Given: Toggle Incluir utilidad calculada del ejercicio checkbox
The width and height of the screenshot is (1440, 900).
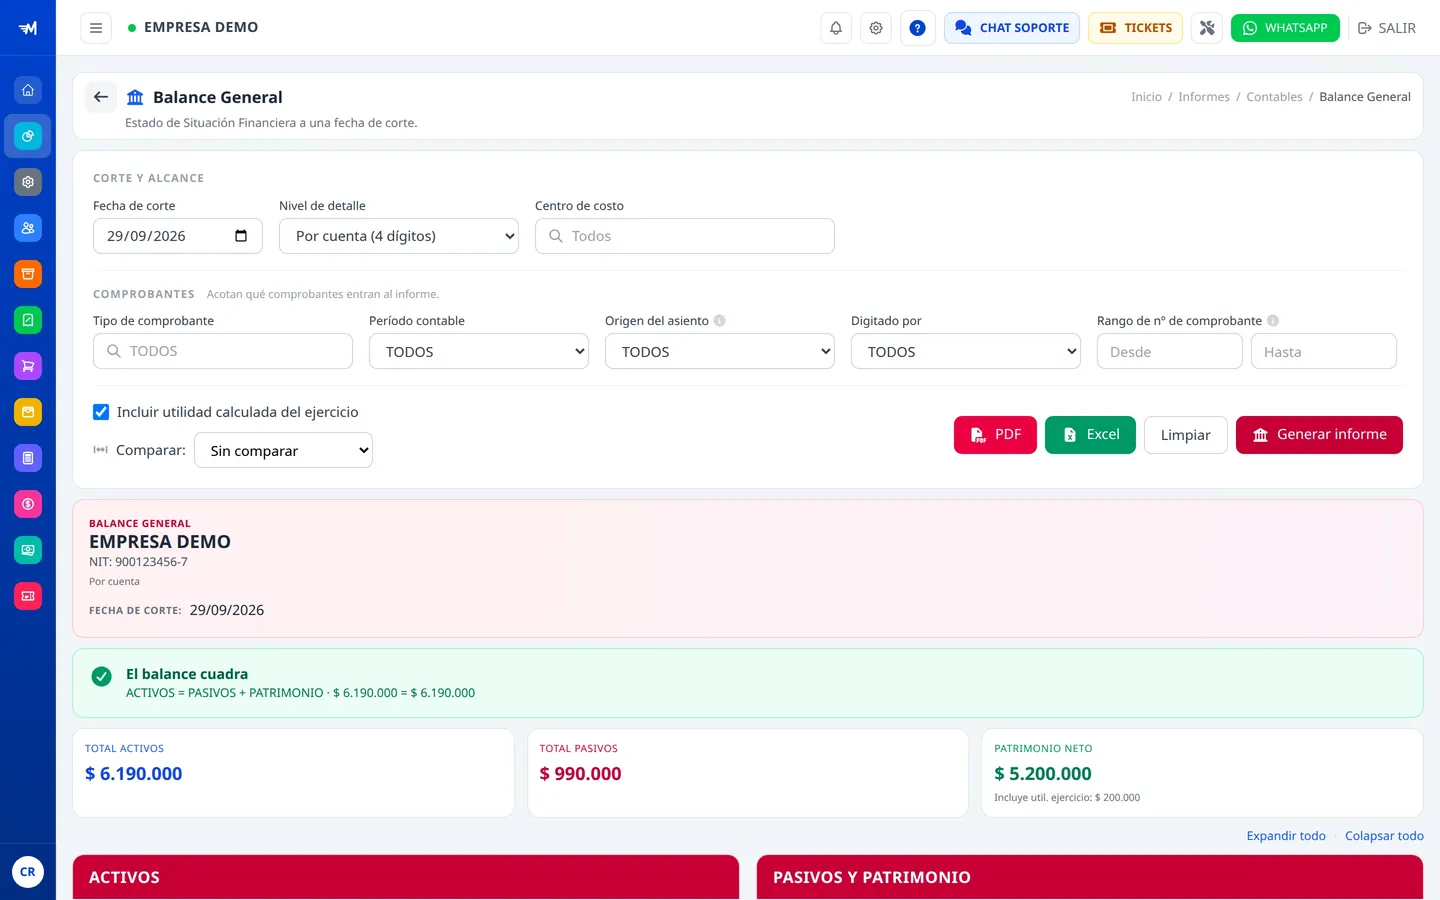Looking at the screenshot, I should point(101,412).
